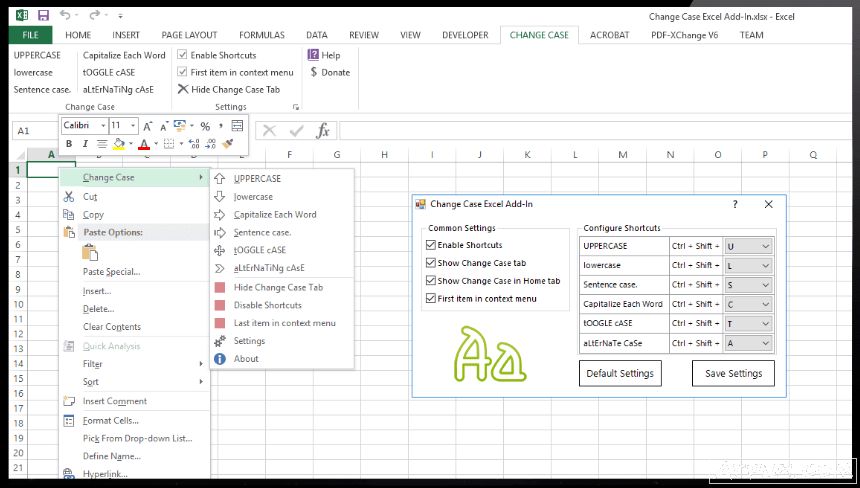The width and height of the screenshot is (860, 488).
Task: Click Hide Change Case Tab in ribbon
Action: 229,89
